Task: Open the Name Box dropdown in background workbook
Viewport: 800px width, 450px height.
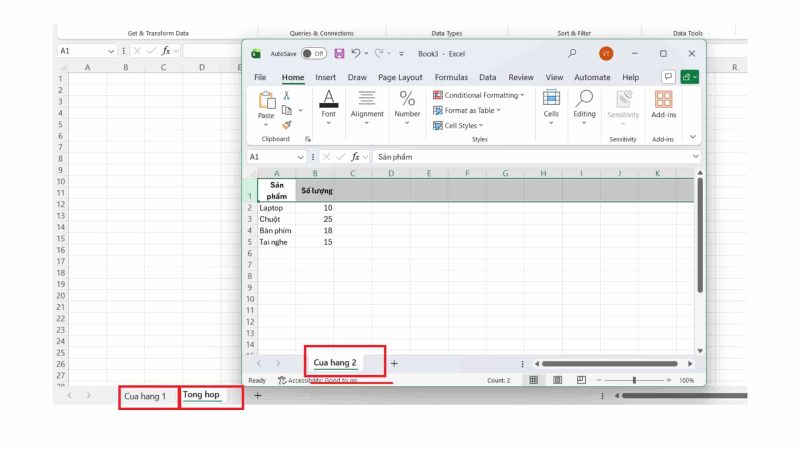Action: [111, 52]
